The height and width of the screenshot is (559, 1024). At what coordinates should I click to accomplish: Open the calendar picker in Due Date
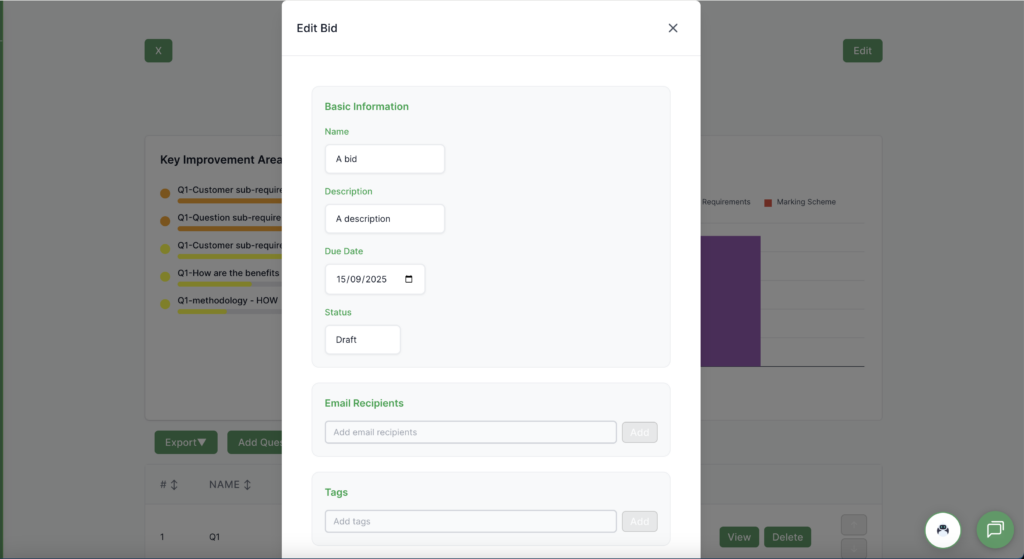click(408, 280)
